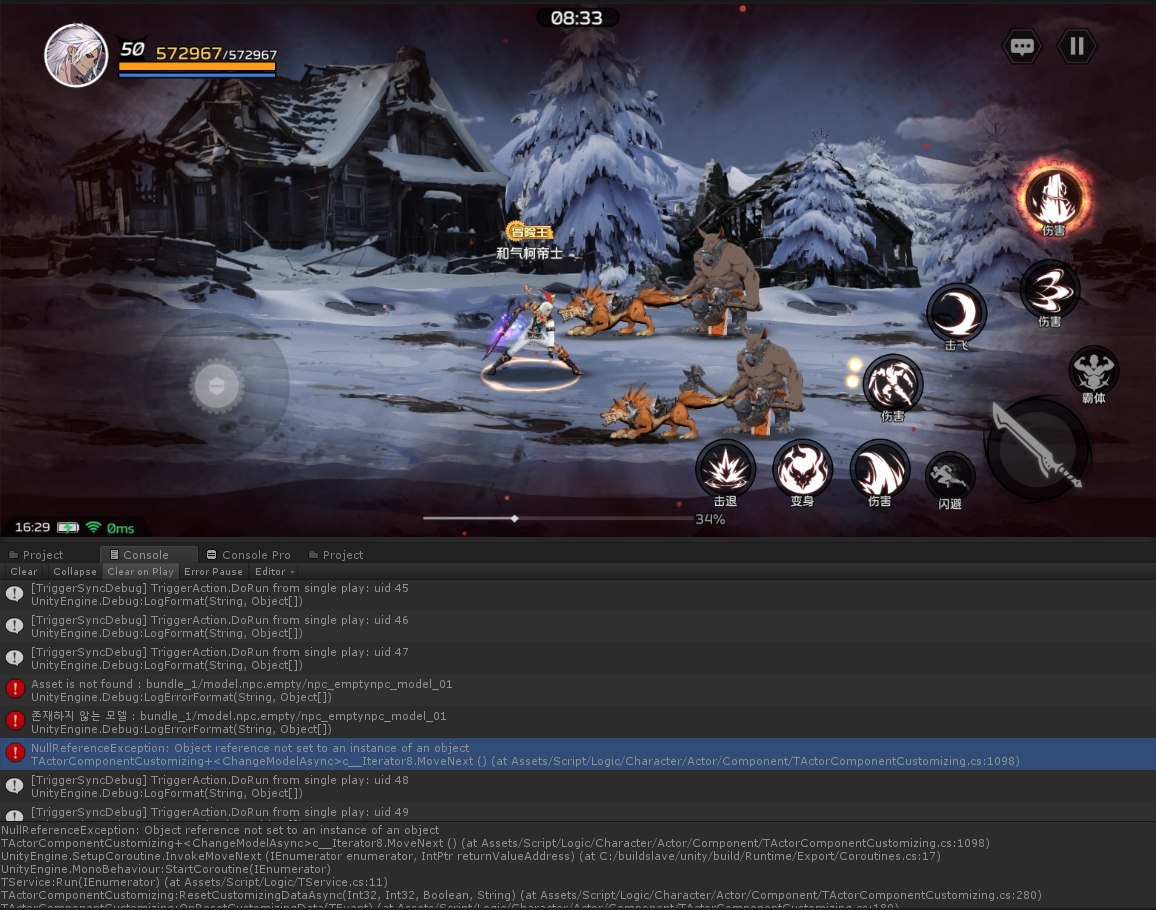Open the Console Pro tab
Screen dimensions: 1156x910
248,555
